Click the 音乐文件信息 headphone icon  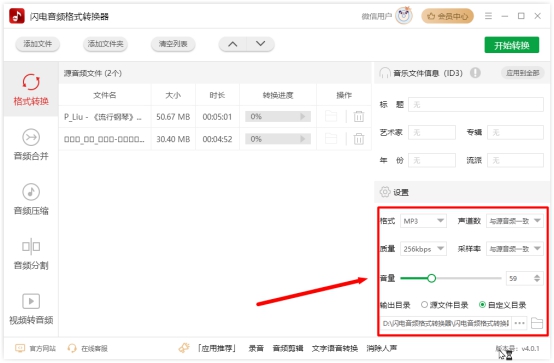[x=385, y=73]
